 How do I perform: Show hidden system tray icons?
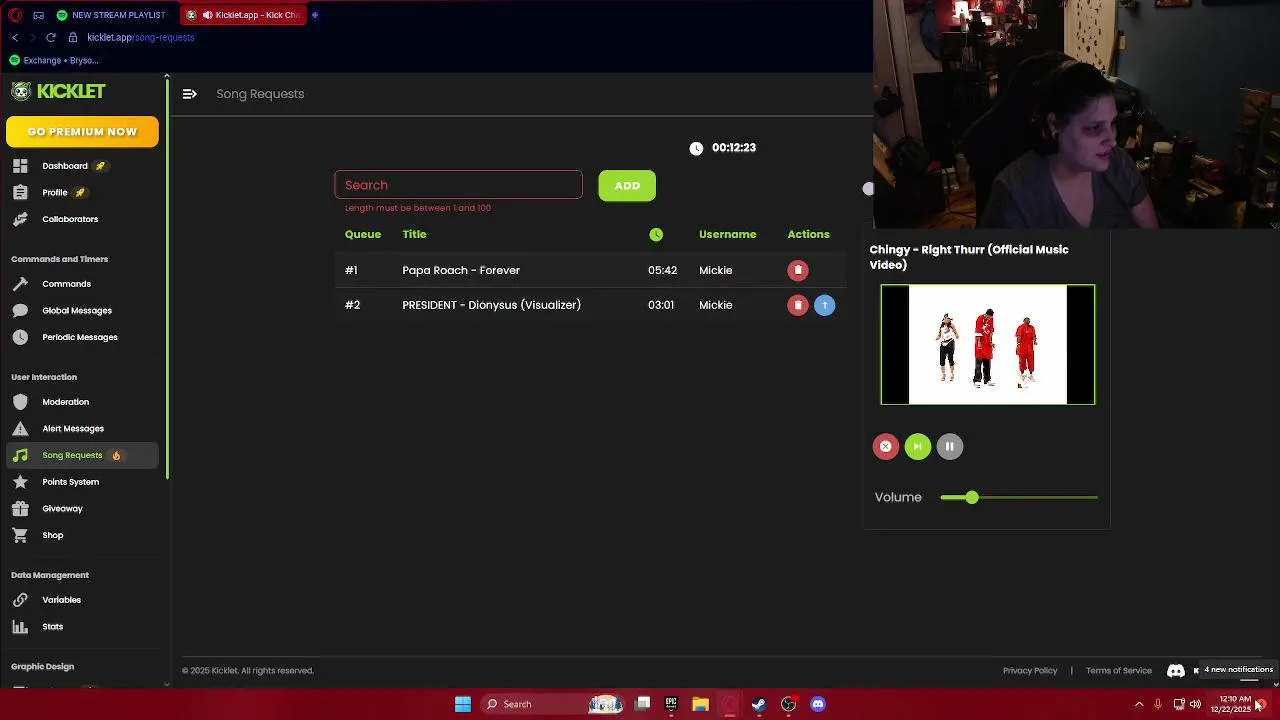coord(1138,704)
